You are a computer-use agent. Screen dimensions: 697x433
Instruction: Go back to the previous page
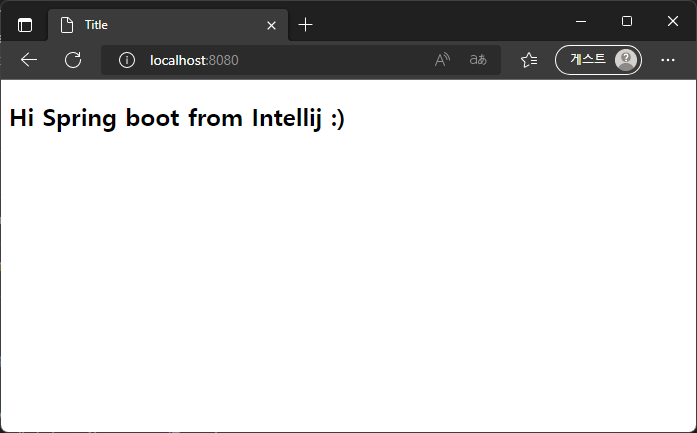[29, 60]
